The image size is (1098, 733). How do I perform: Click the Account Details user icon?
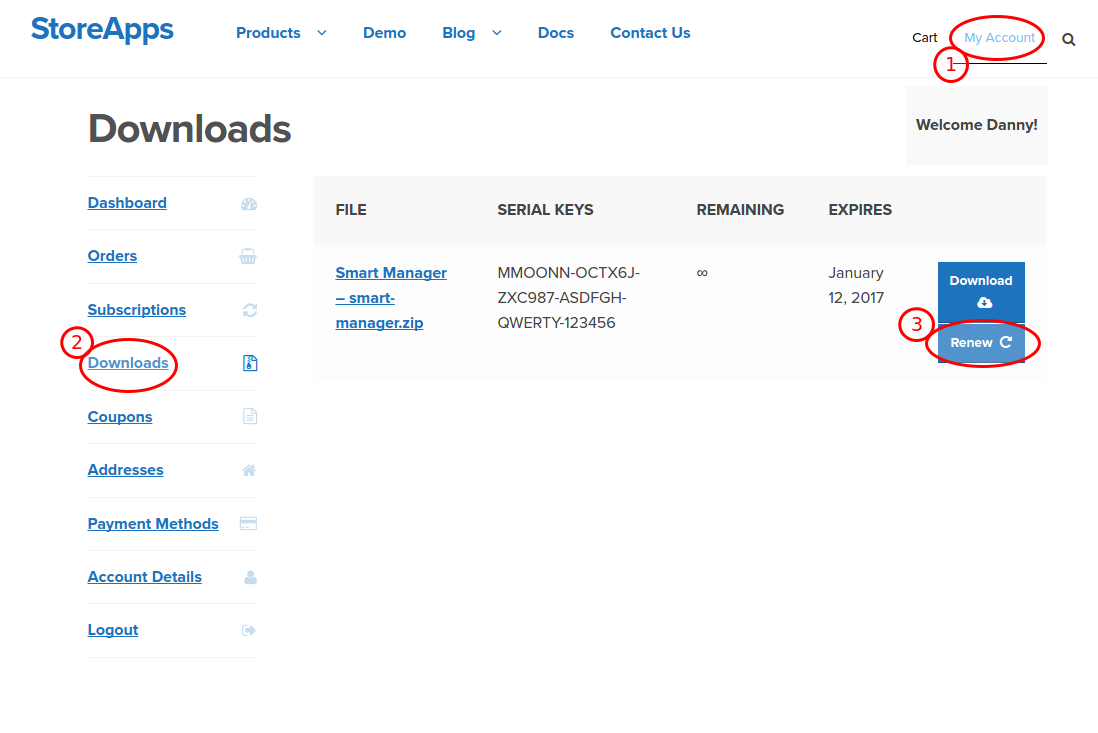pyautogui.click(x=250, y=578)
